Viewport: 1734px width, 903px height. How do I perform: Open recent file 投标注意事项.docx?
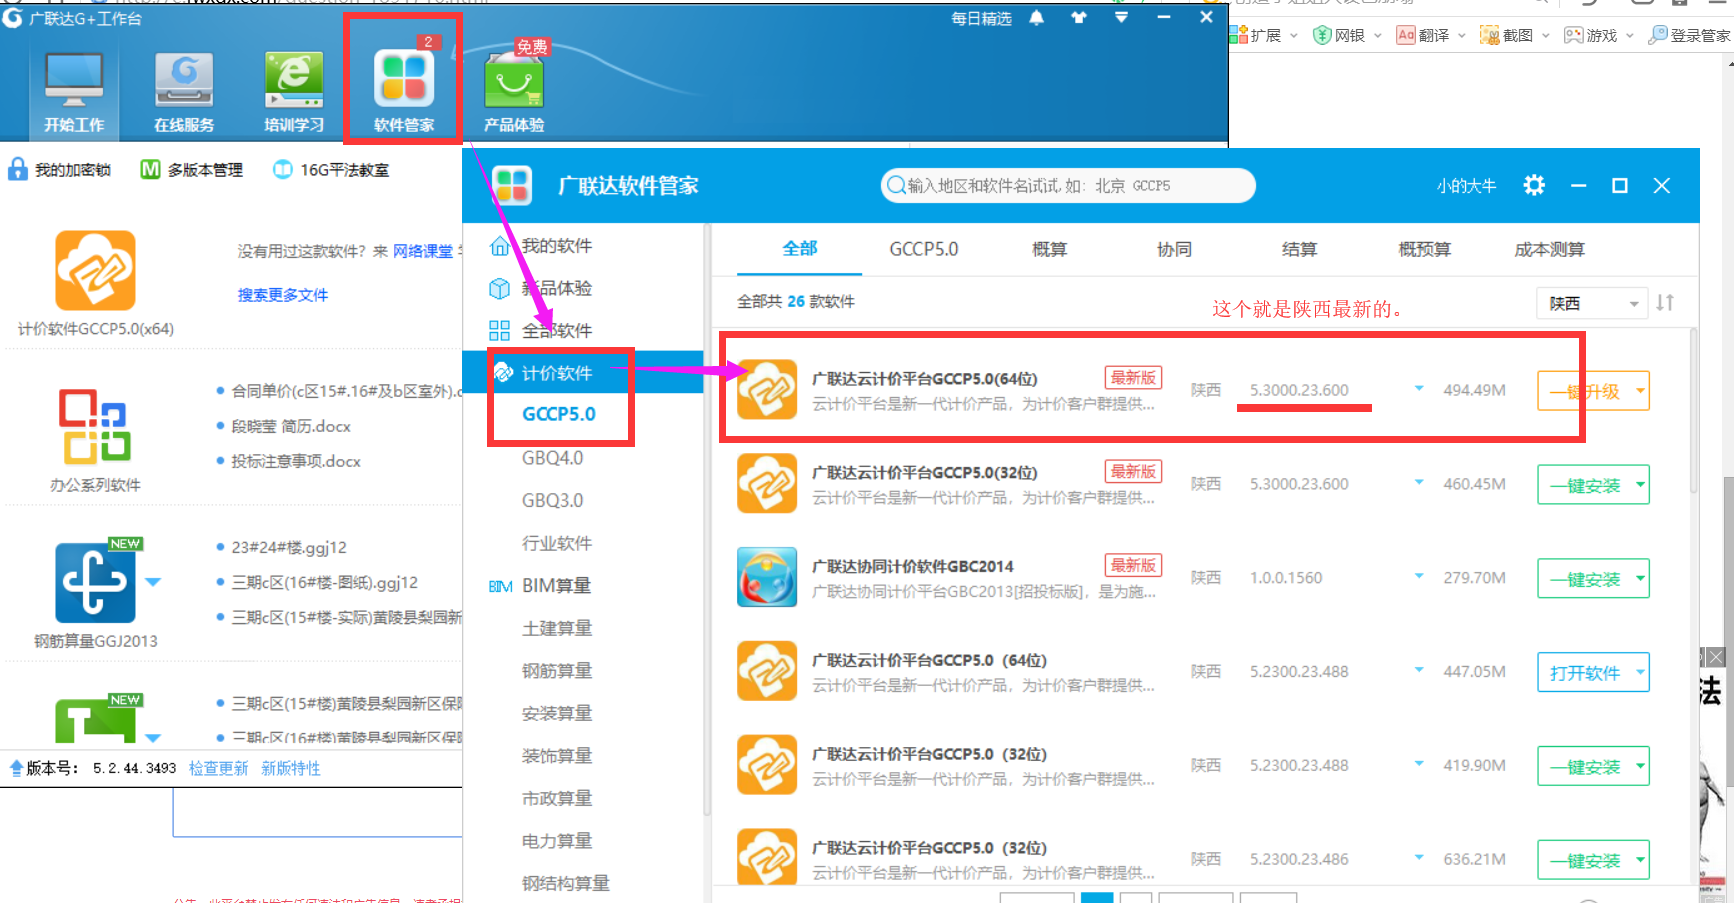click(296, 461)
